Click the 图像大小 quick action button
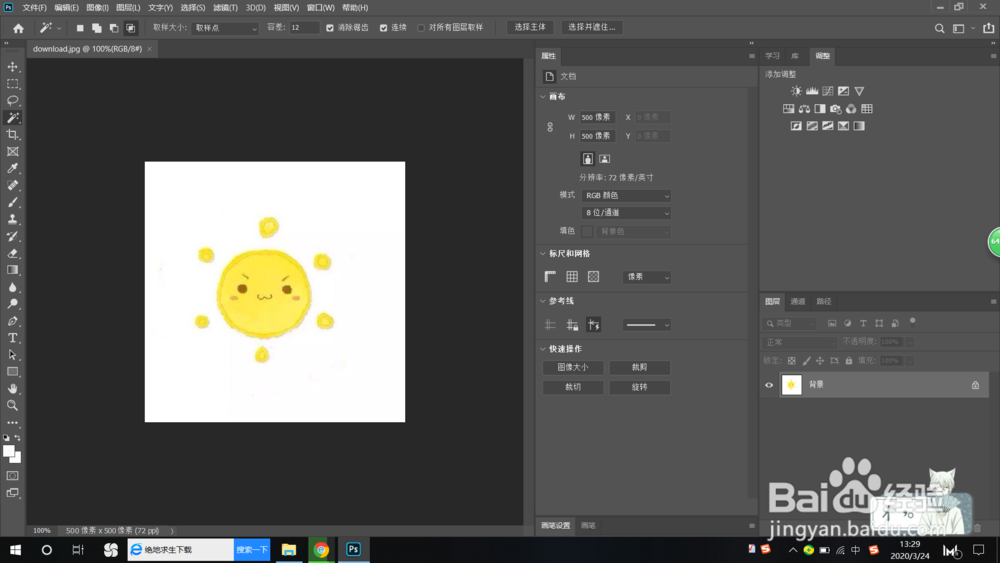 click(x=573, y=367)
